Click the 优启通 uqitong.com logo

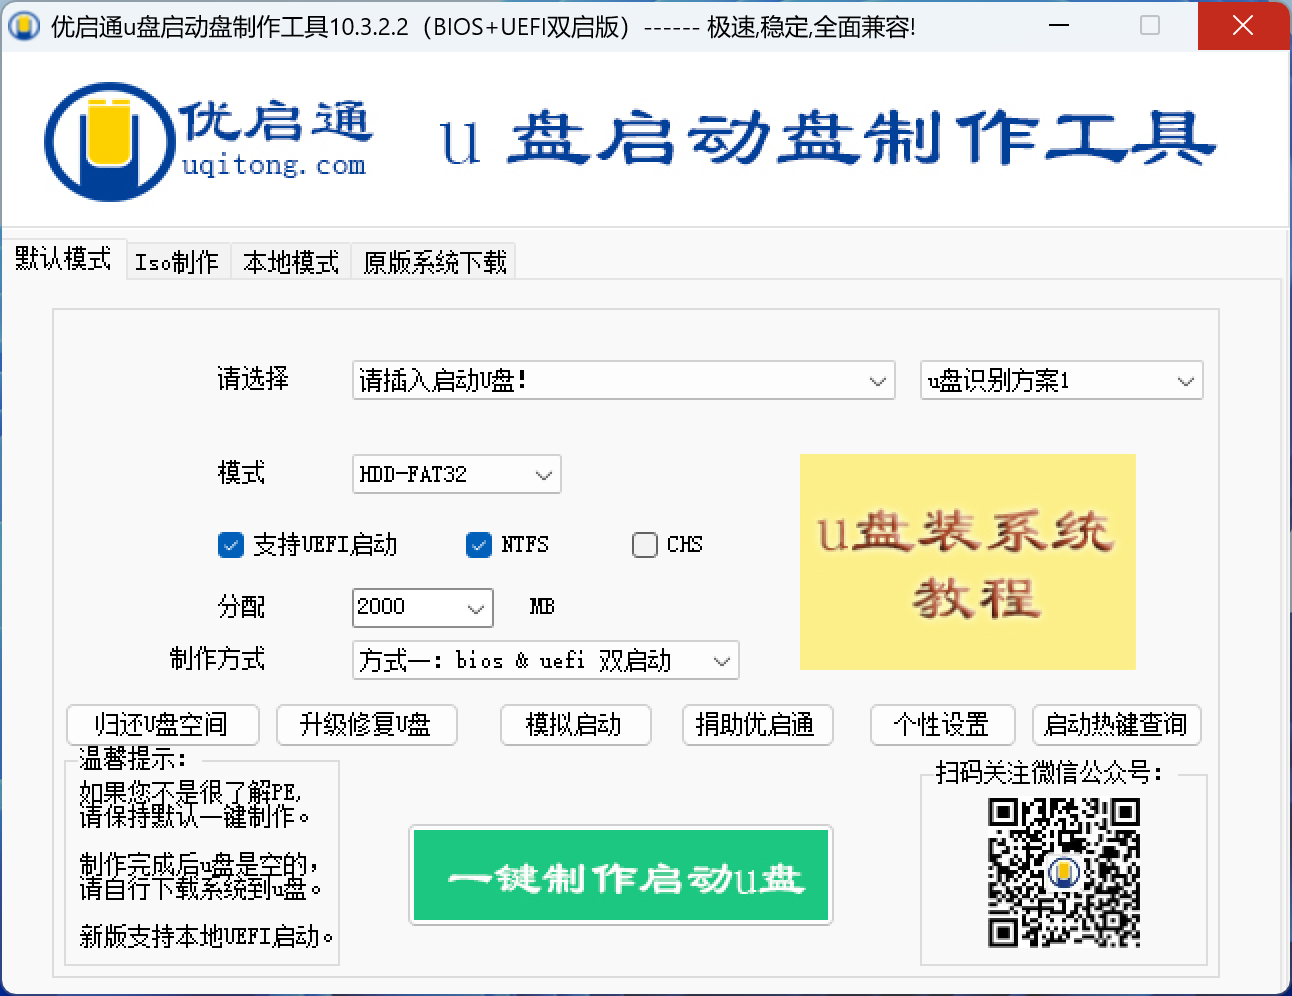208,141
